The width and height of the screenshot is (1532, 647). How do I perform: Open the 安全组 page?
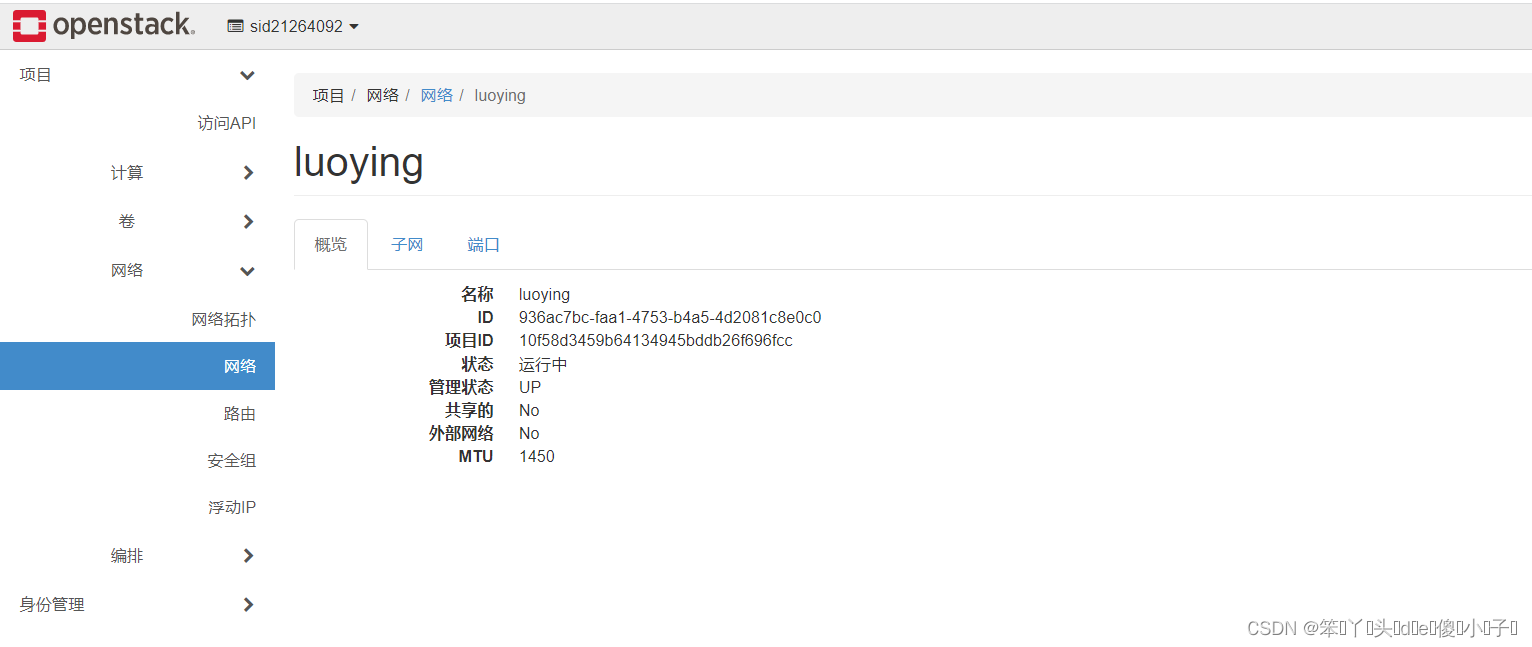click(x=231, y=460)
